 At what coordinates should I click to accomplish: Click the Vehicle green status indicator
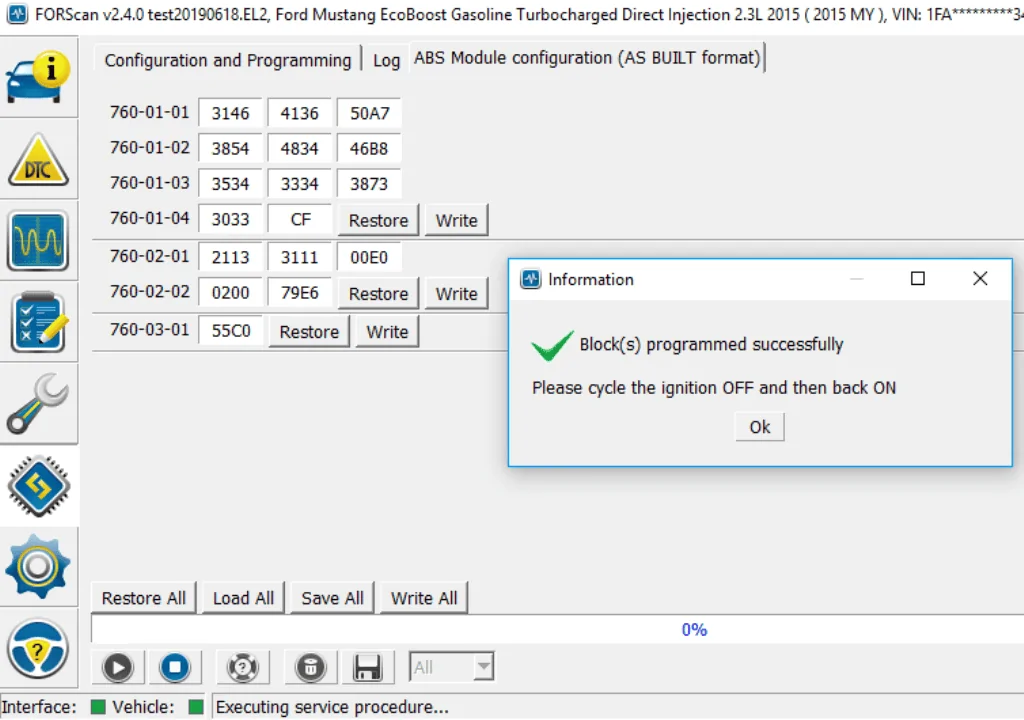pos(195,706)
